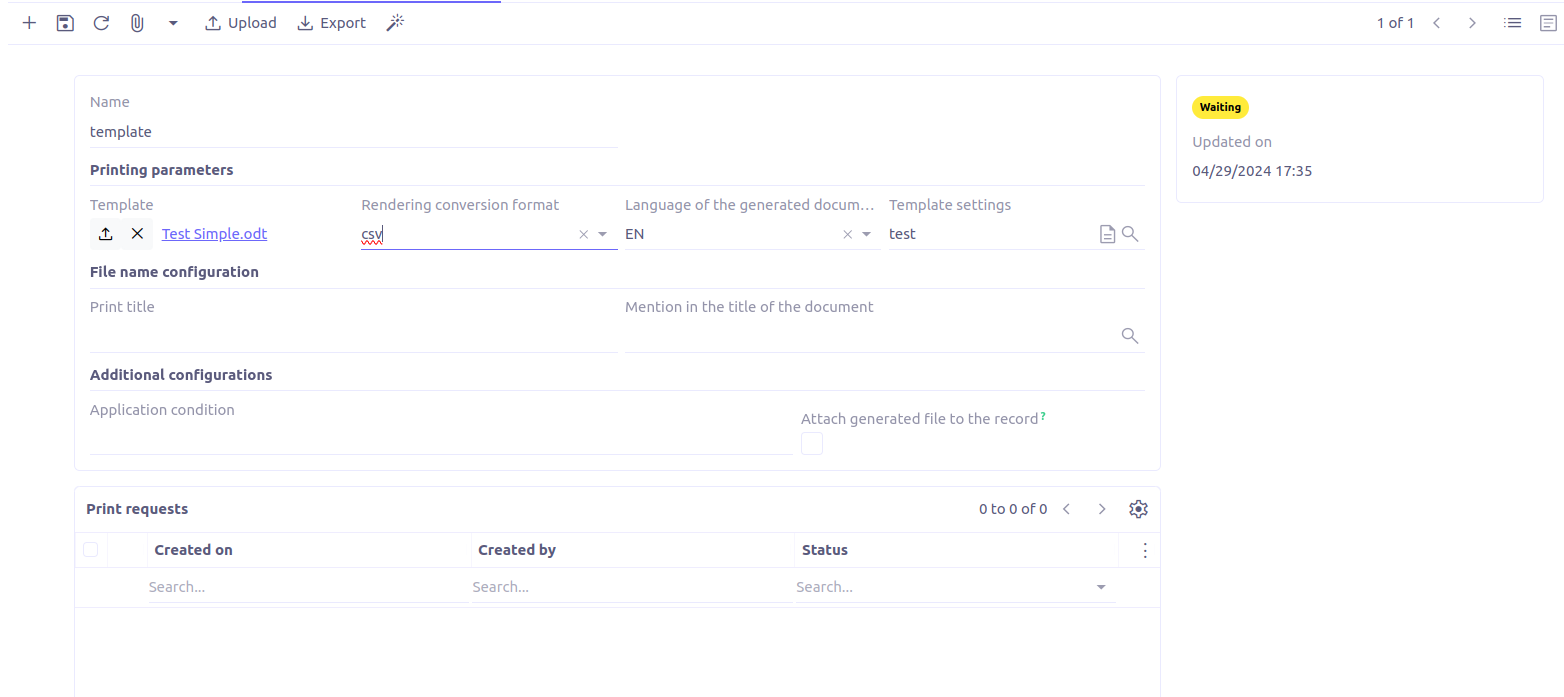
Task: Expand the toolbar more-actions caret
Action: 173,23
